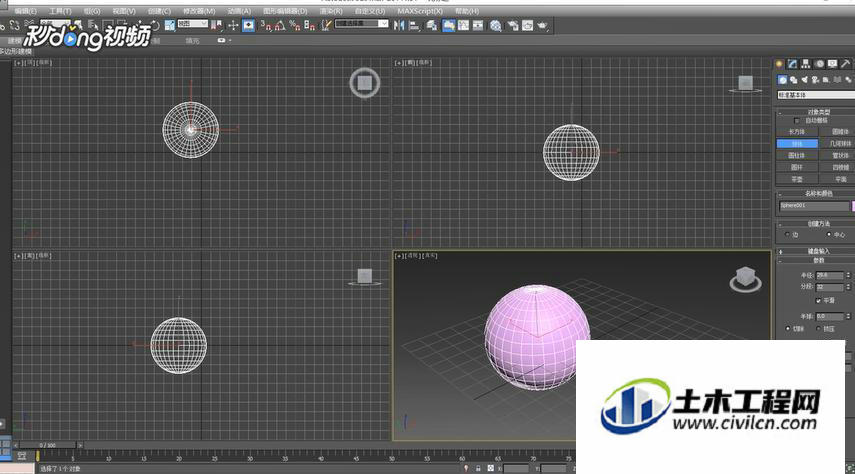Screen dimensions: 855x474
Task: Open the MAXScript(X) menu
Action: (420, 11)
